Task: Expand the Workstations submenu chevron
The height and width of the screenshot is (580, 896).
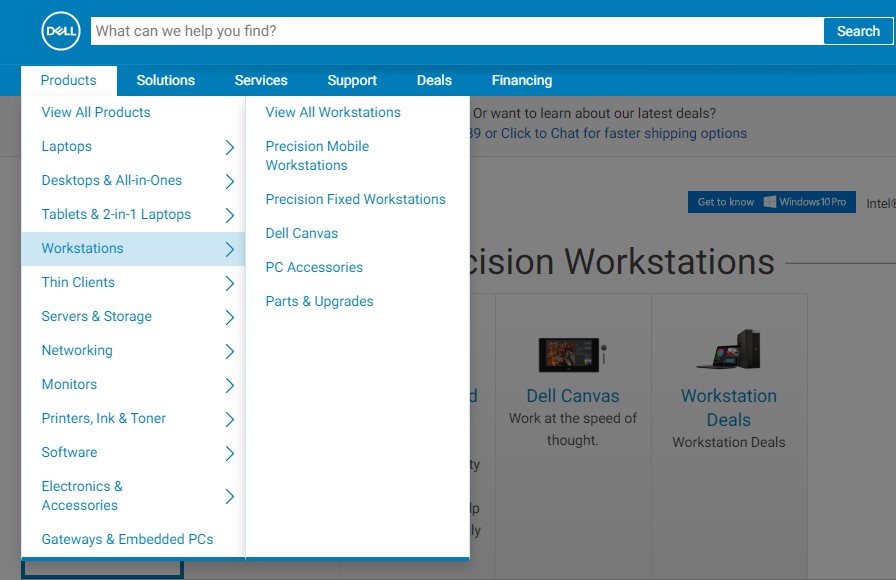Action: pyautogui.click(x=230, y=249)
